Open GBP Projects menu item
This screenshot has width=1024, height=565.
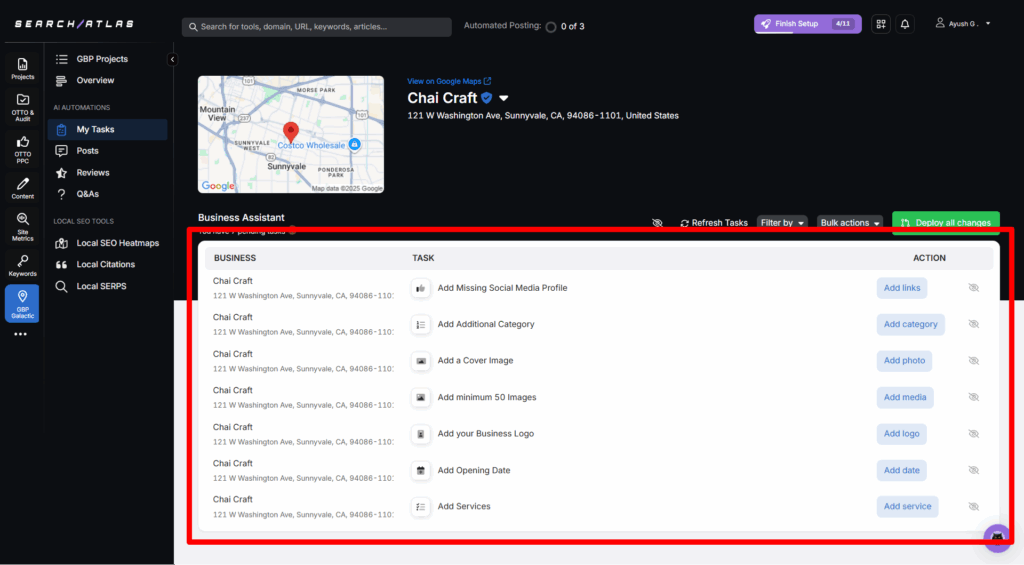pyautogui.click(x=102, y=59)
